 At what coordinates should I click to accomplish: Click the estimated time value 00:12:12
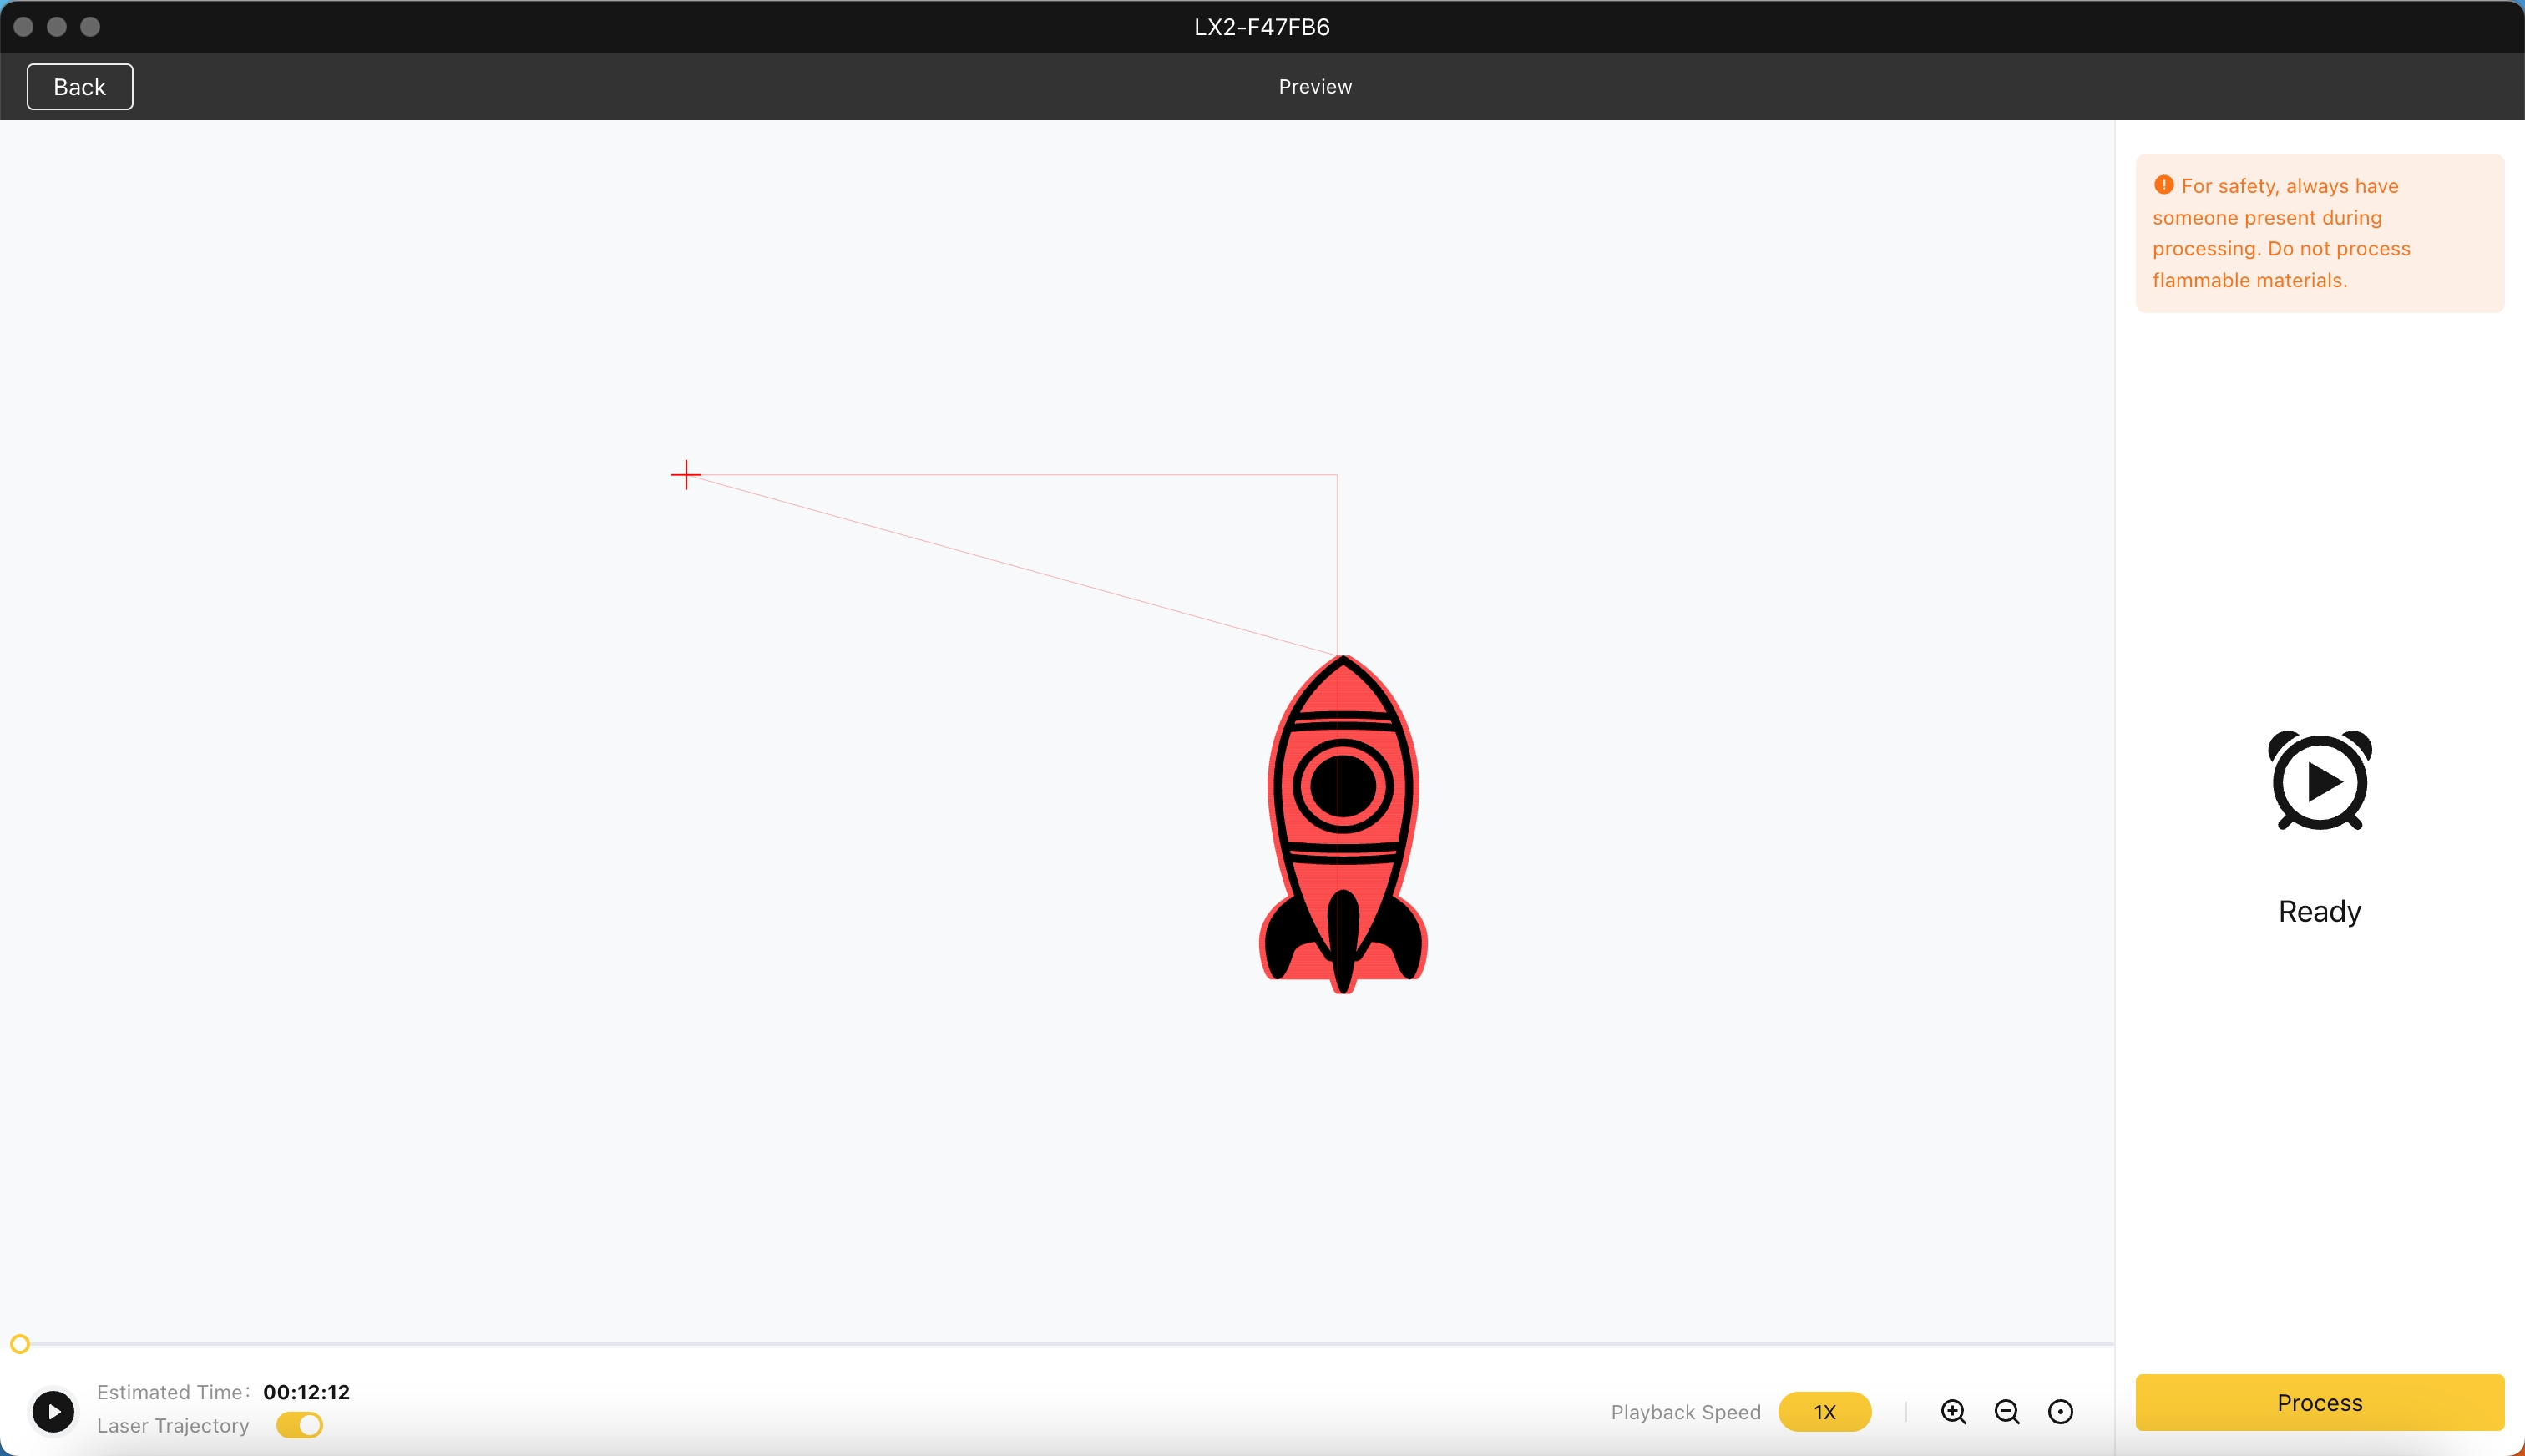pos(306,1392)
